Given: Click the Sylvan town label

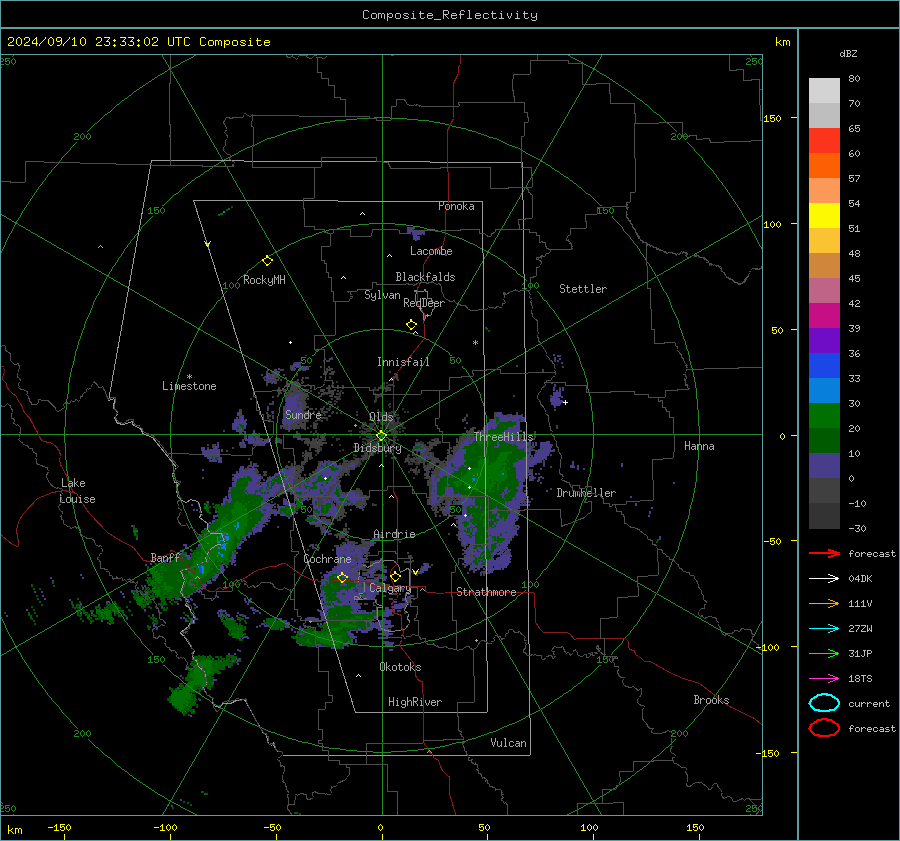Looking at the screenshot, I should click(382, 295).
